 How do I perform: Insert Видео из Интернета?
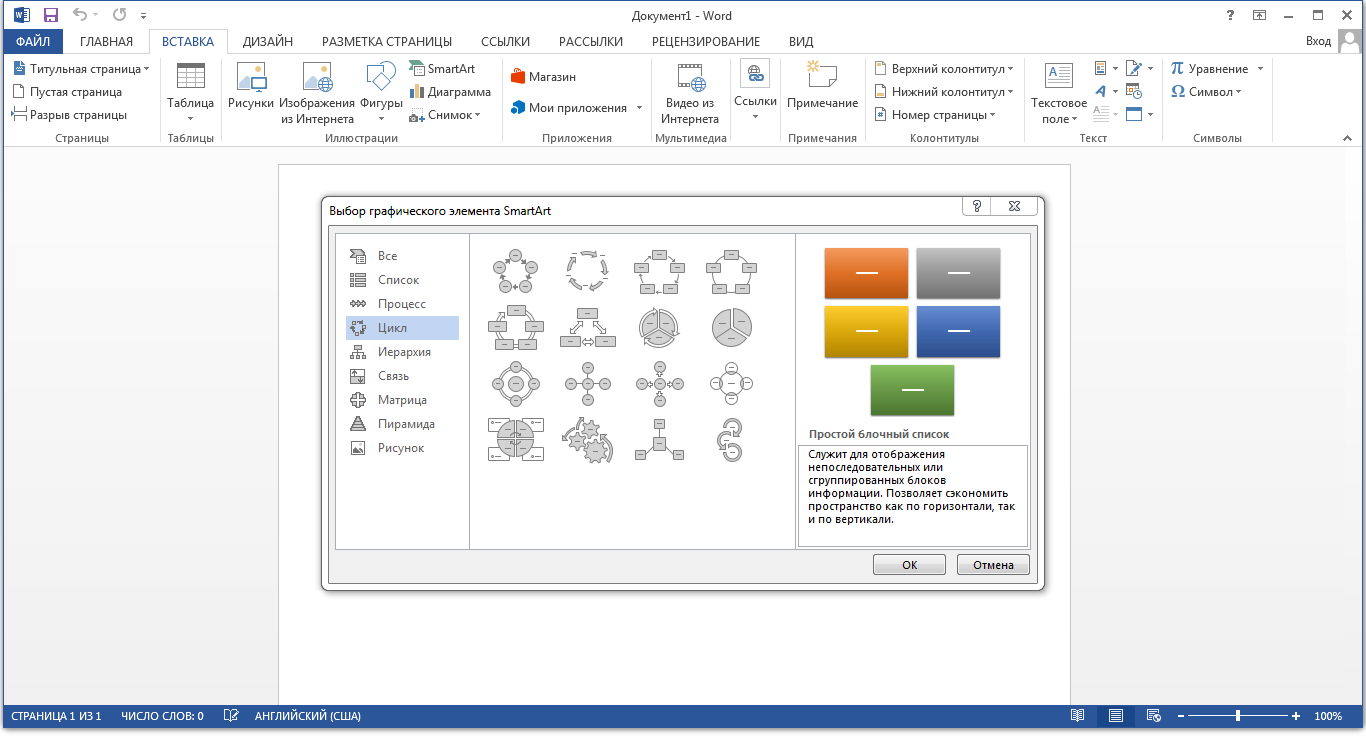tap(691, 90)
